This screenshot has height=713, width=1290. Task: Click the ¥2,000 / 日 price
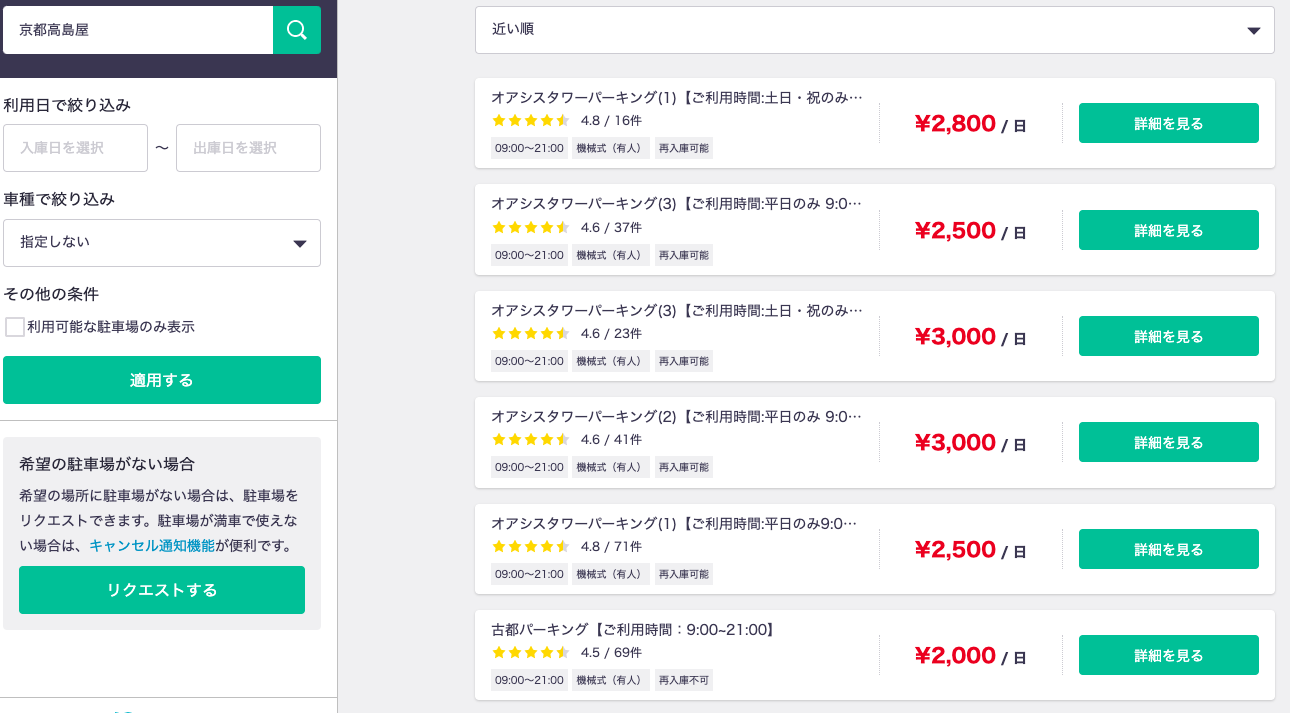click(970, 655)
